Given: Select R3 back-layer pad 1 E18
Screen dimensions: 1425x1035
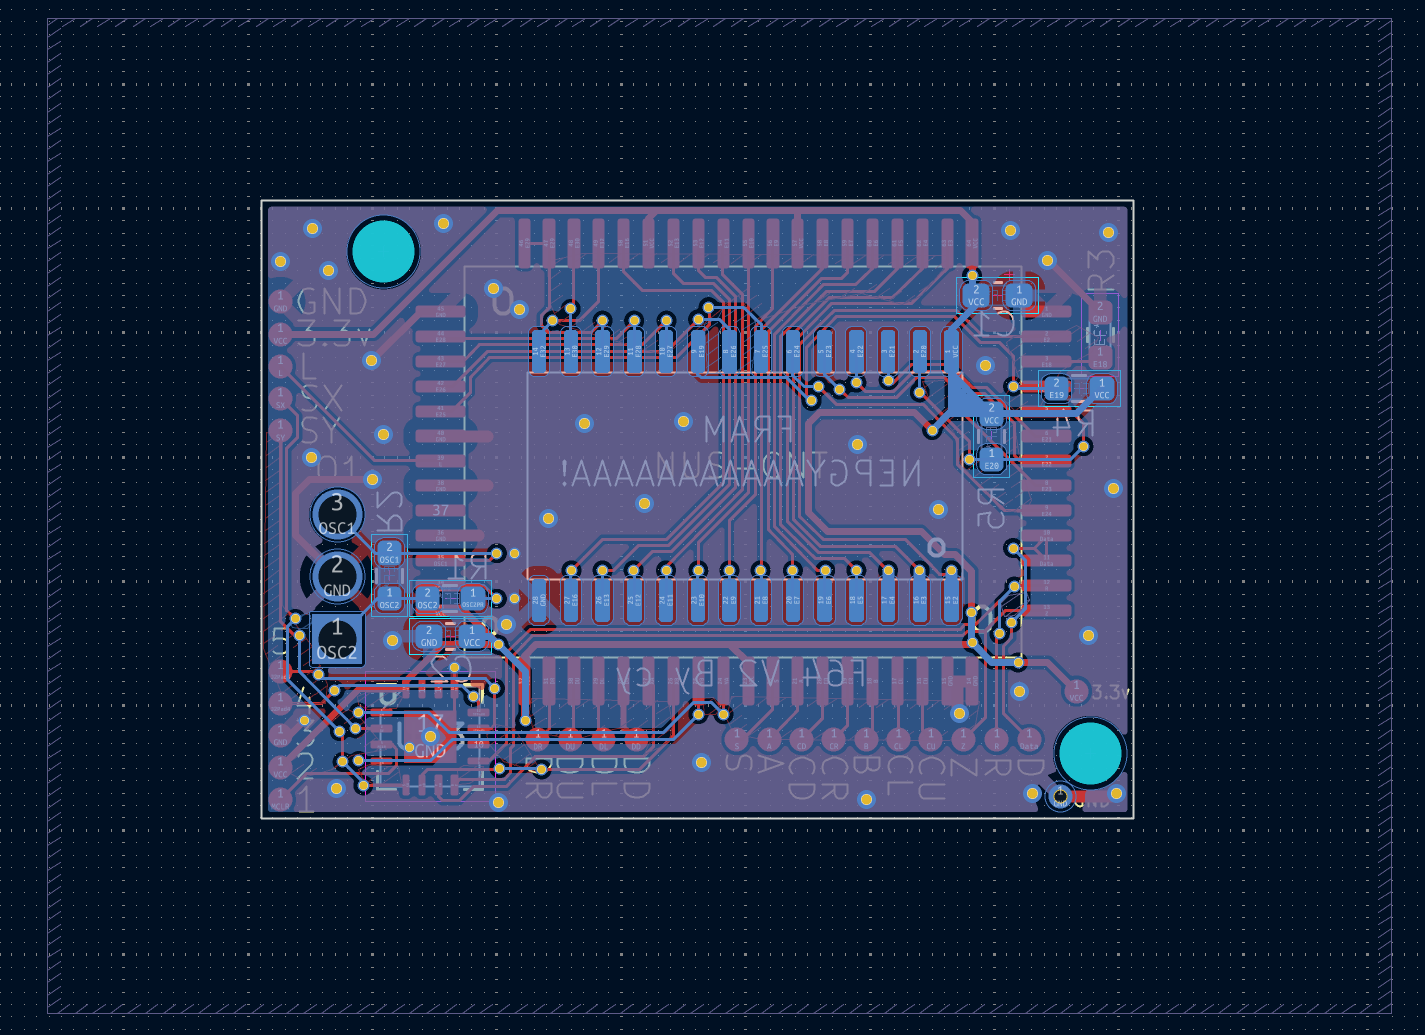Looking at the screenshot, I should click(1100, 355).
